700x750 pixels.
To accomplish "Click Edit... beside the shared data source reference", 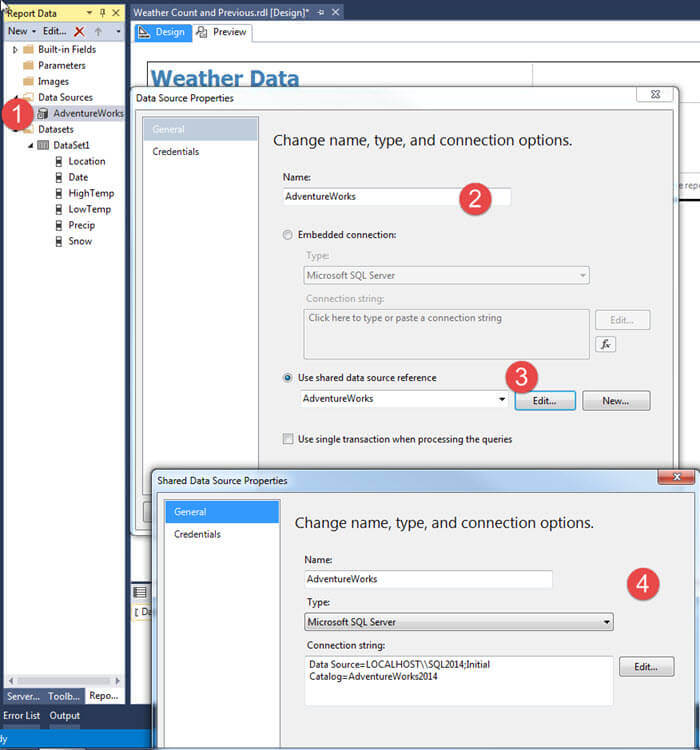I will pyautogui.click(x=545, y=401).
